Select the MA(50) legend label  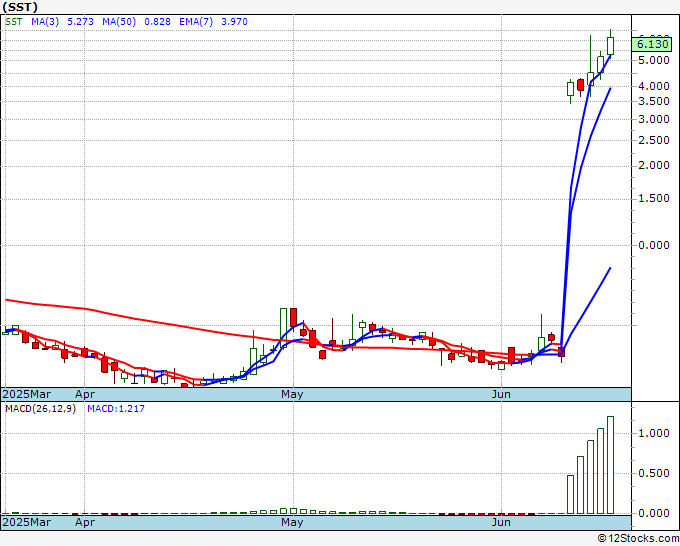(x=119, y=22)
